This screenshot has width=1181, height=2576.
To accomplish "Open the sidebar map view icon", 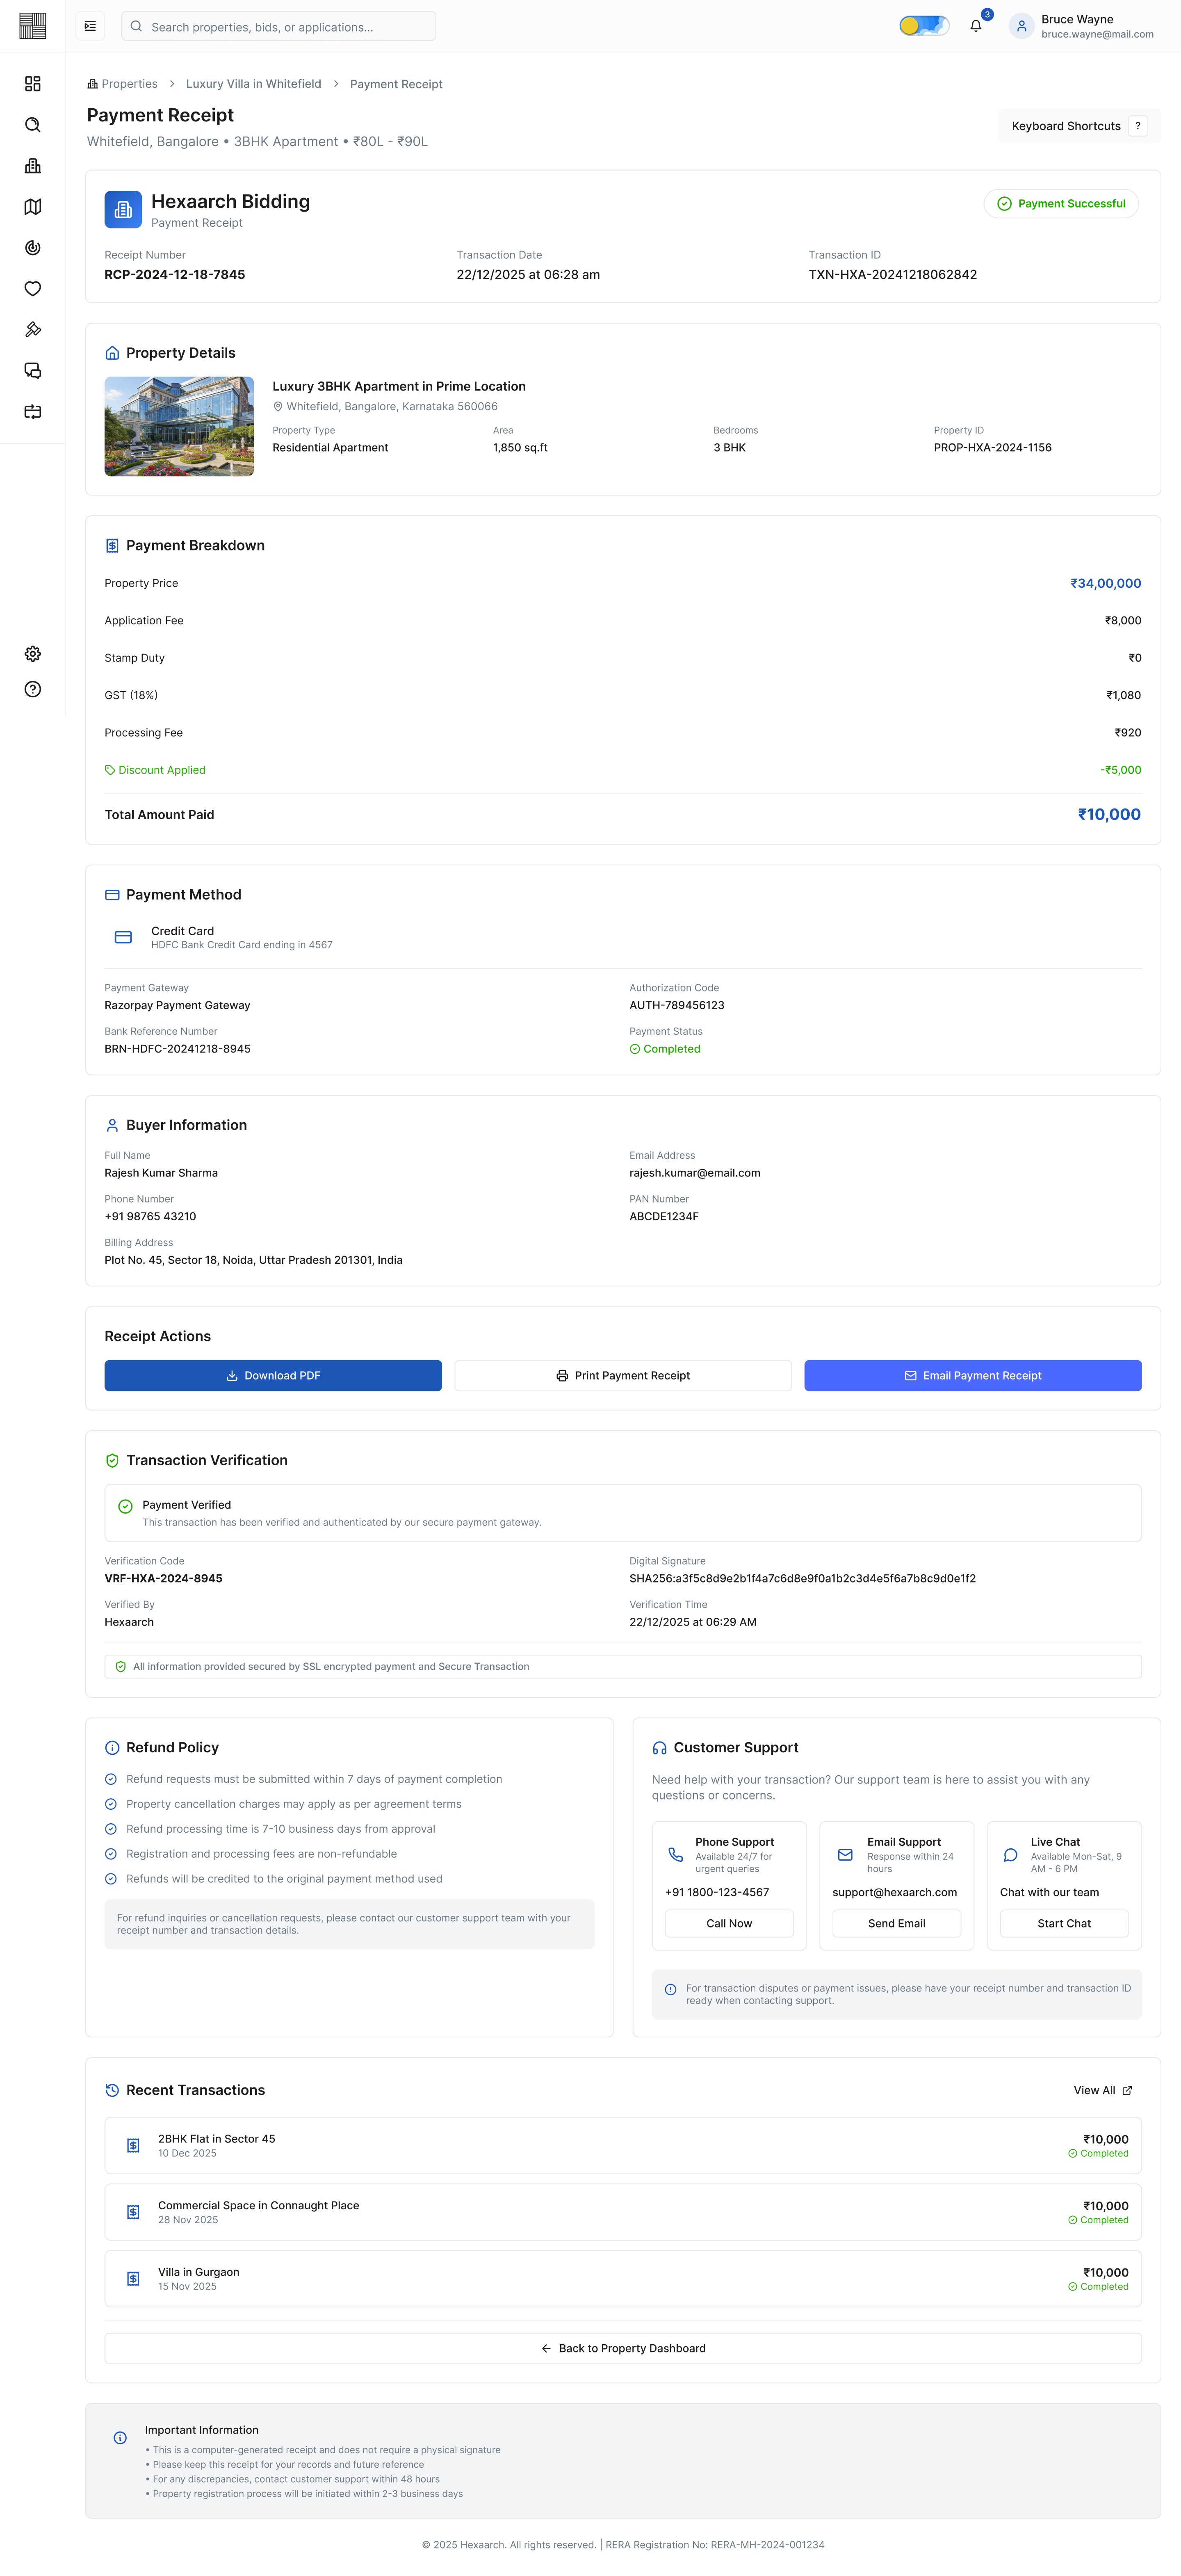I will click(33, 207).
